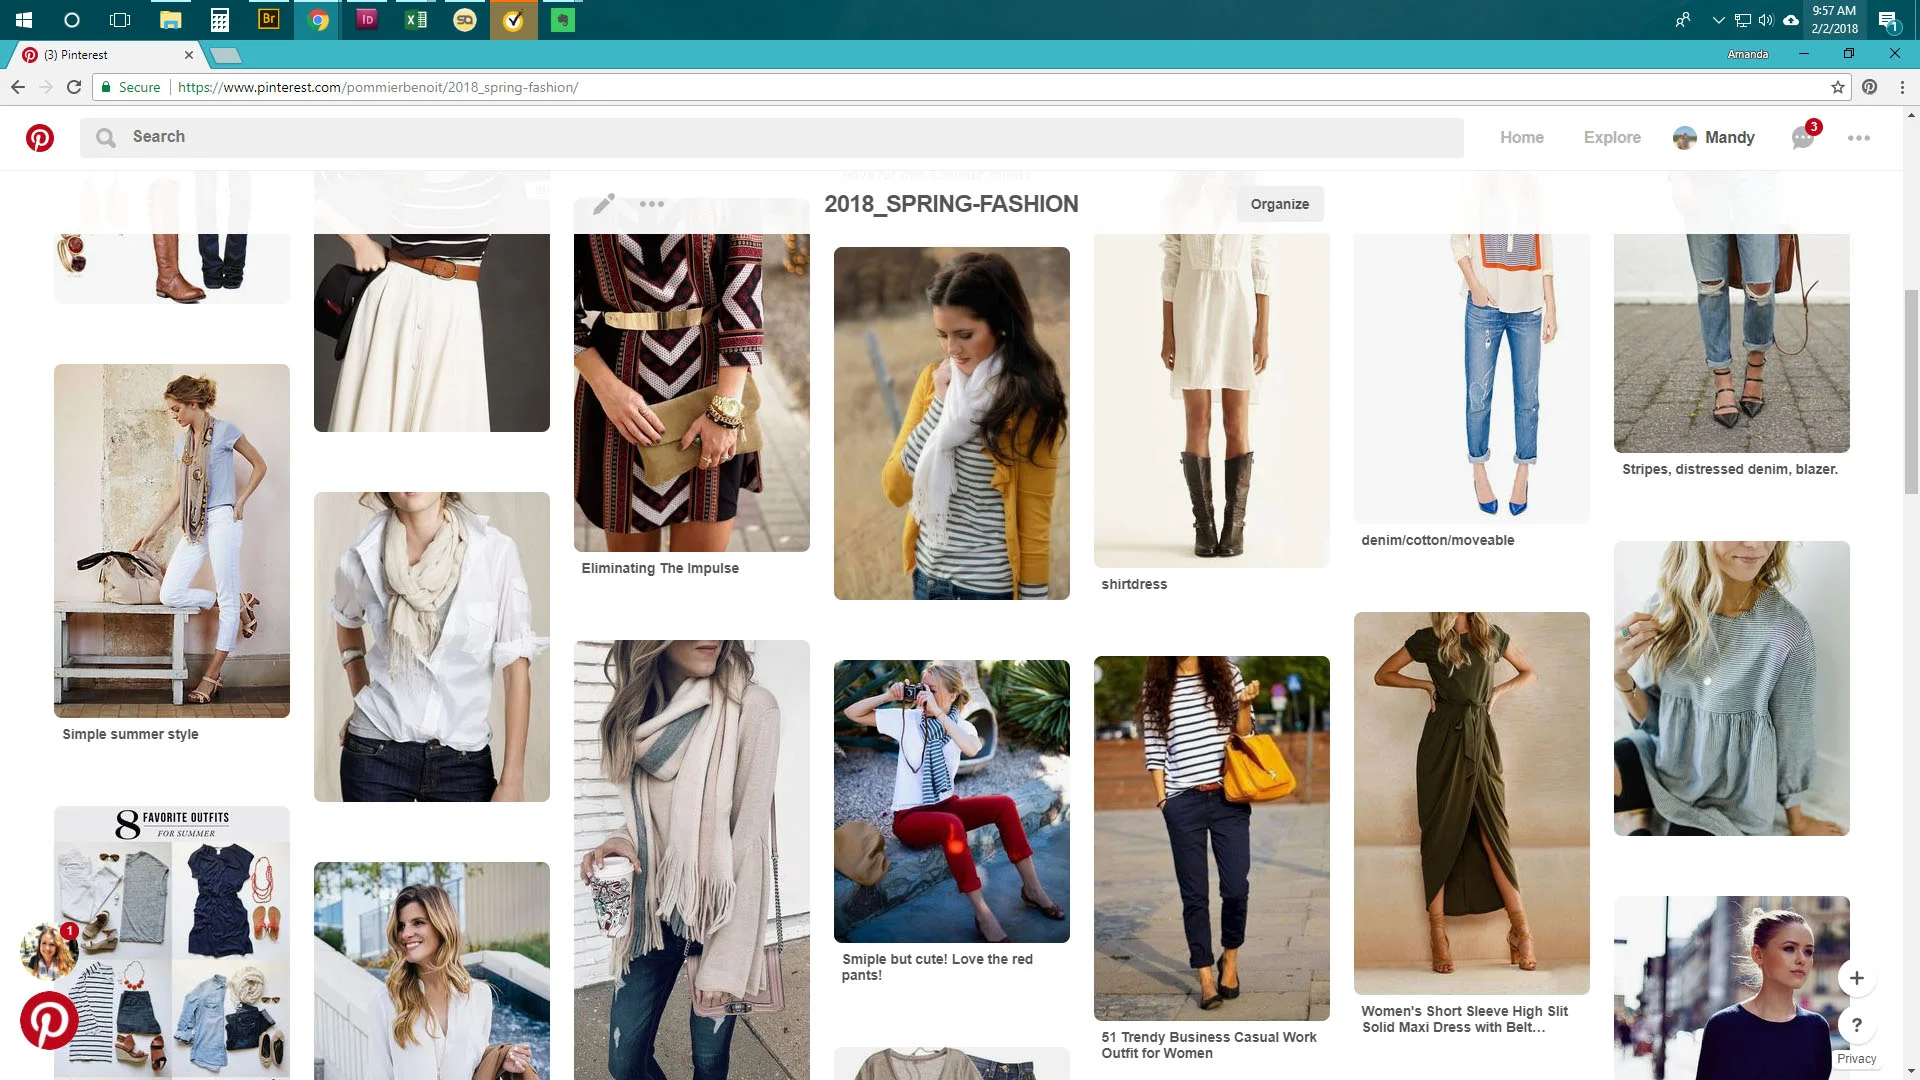
Task: Reload the page with refresh icon
Action: point(74,87)
